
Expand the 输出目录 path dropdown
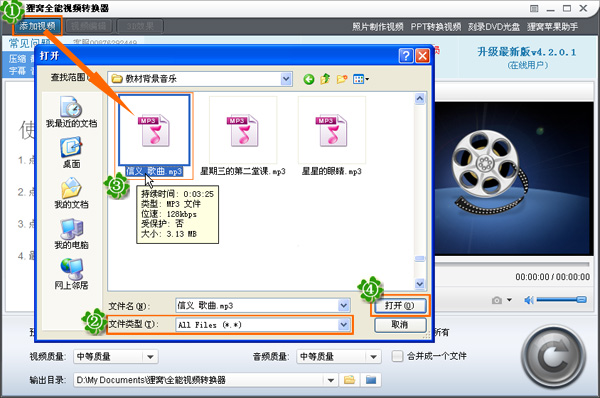coord(331,380)
